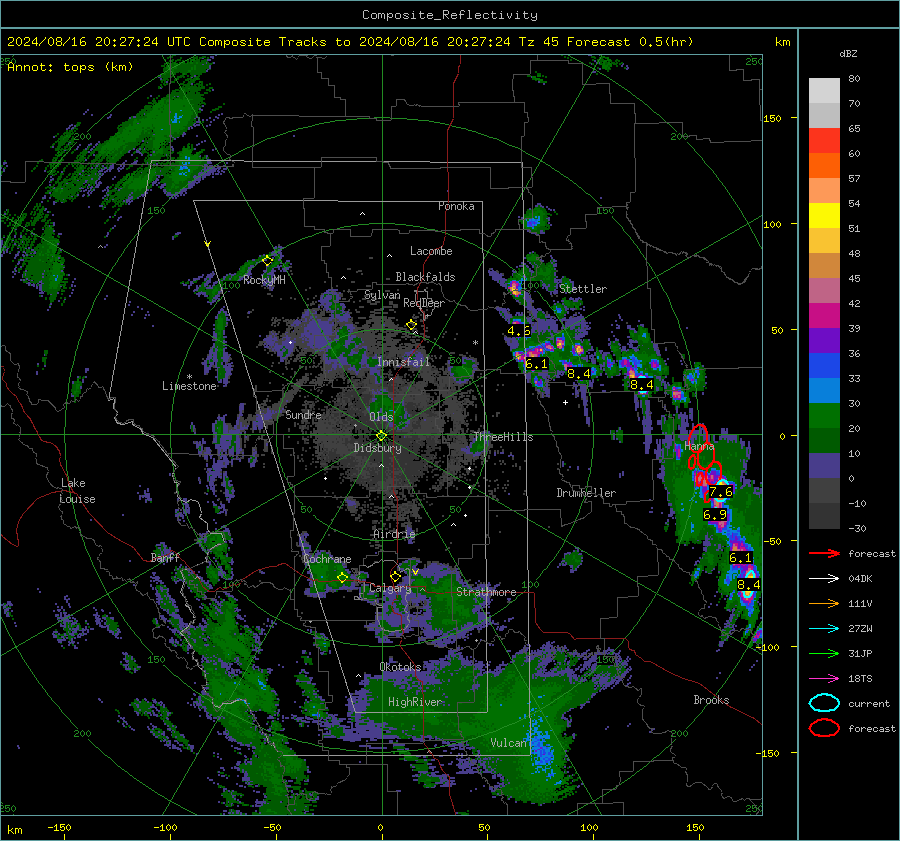Click the Cochrane town label
Viewport: 900px width, 841px height.
click(327, 559)
